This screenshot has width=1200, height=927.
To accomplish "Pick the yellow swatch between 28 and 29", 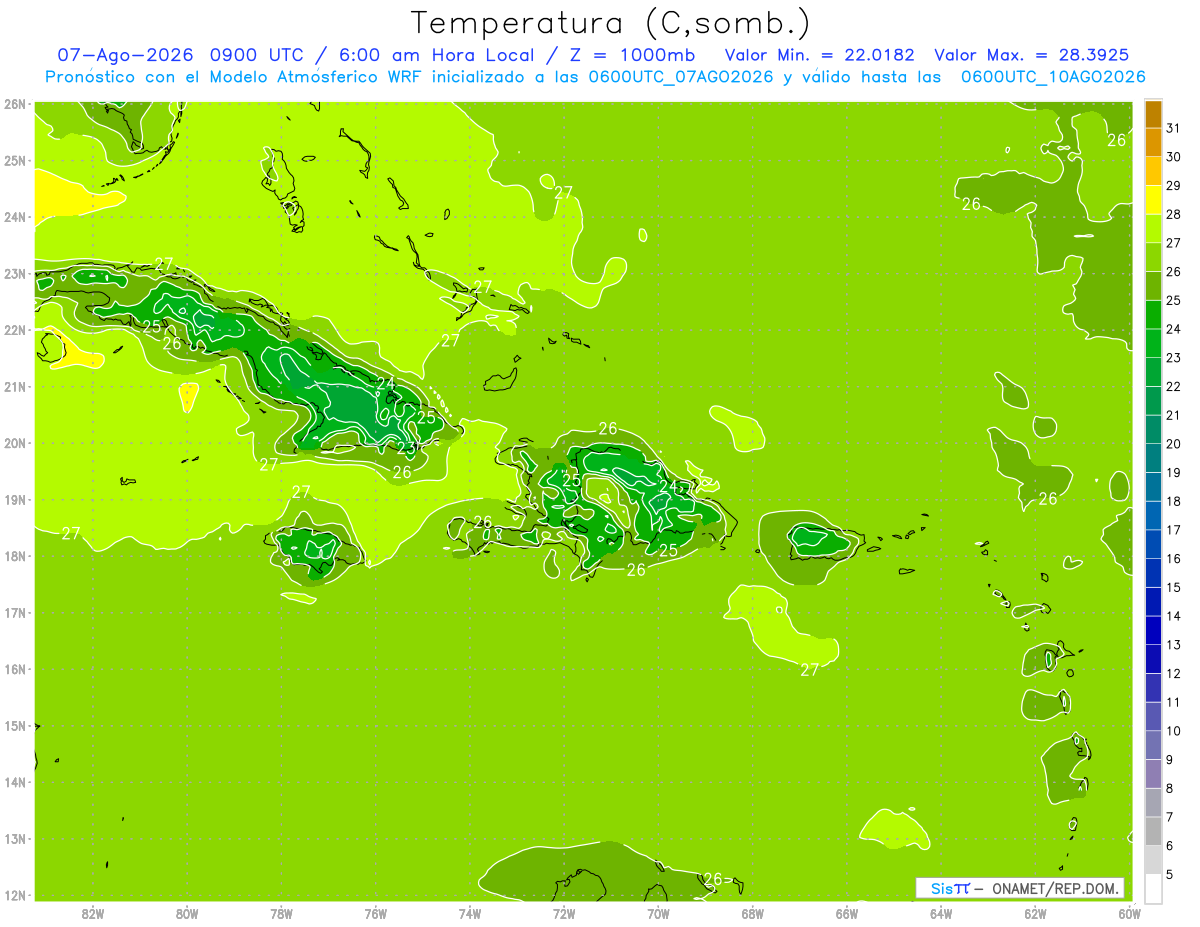I will (1153, 200).
